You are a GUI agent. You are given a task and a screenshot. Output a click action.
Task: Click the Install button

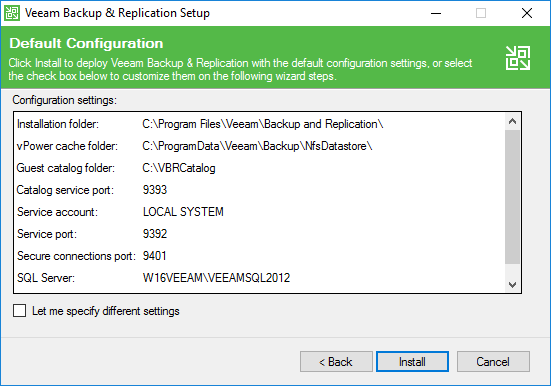412,361
